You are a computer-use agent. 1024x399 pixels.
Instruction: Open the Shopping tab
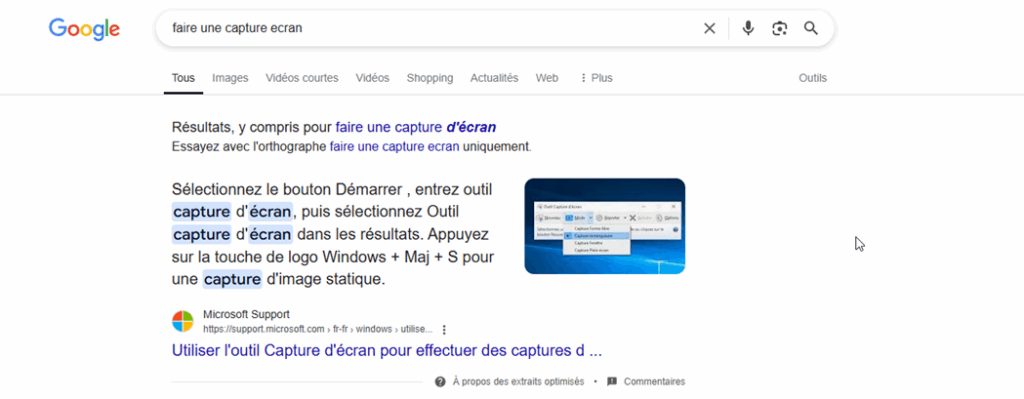click(x=430, y=78)
